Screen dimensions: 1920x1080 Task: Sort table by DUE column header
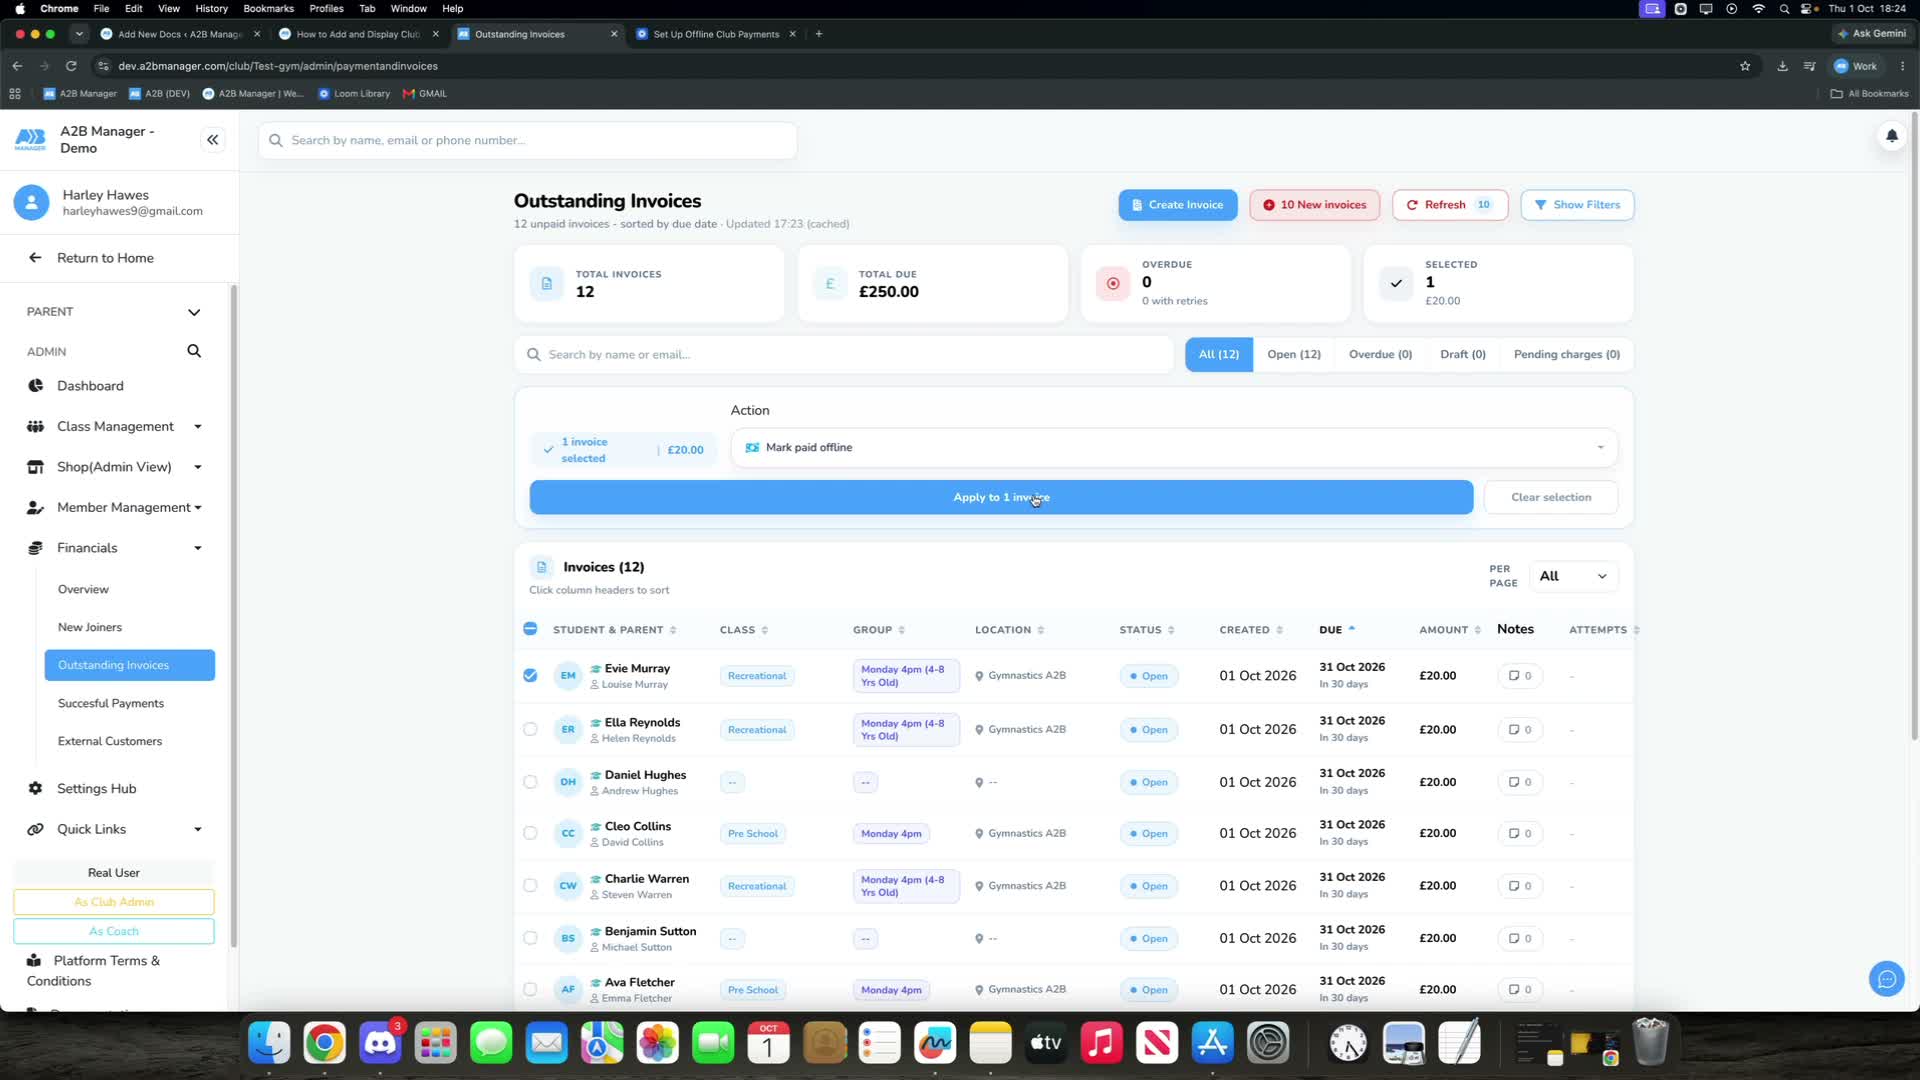pos(1337,630)
